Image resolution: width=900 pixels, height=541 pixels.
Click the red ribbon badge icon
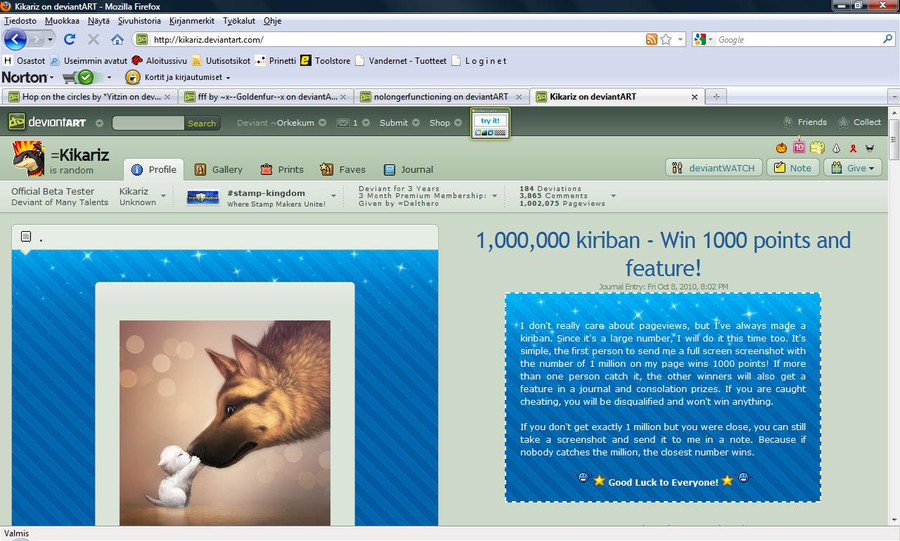pyautogui.click(x=853, y=149)
